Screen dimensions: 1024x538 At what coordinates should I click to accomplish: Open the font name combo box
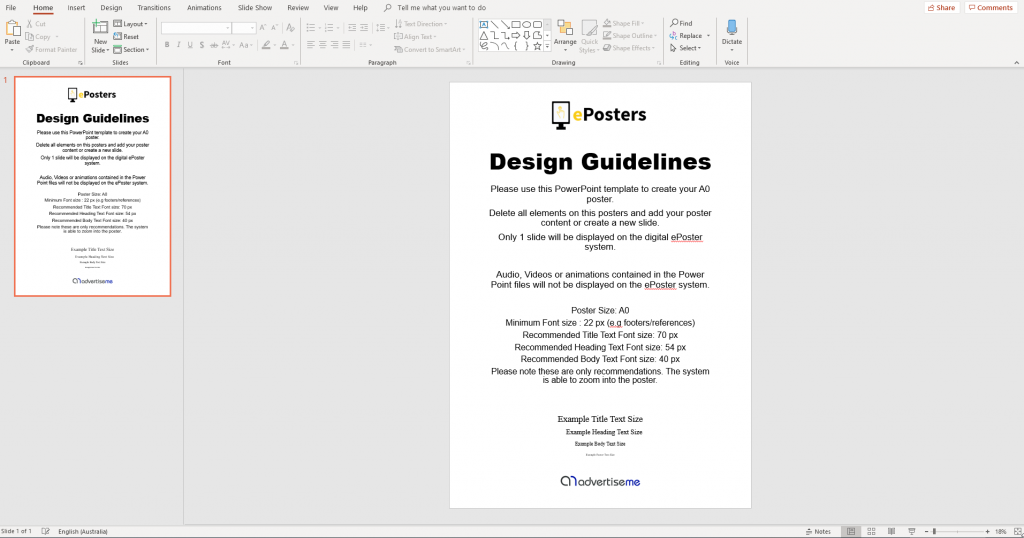[196, 28]
